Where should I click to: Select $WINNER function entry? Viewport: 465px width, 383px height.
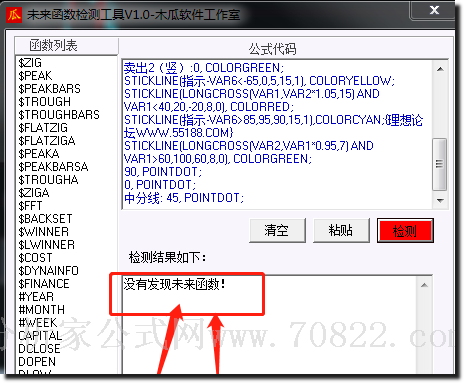[x=44, y=232]
